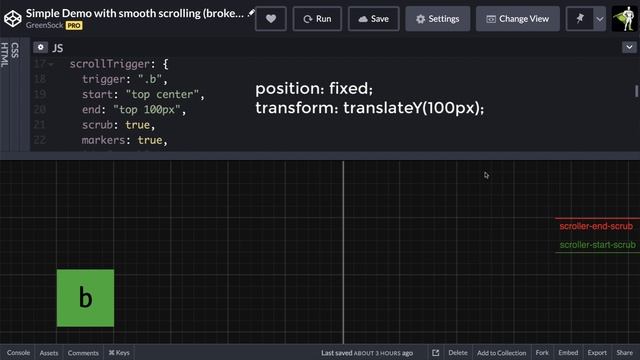This screenshot has height=360, width=640.
Task: Add pen to Collection
Action: (x=502, y=353)
